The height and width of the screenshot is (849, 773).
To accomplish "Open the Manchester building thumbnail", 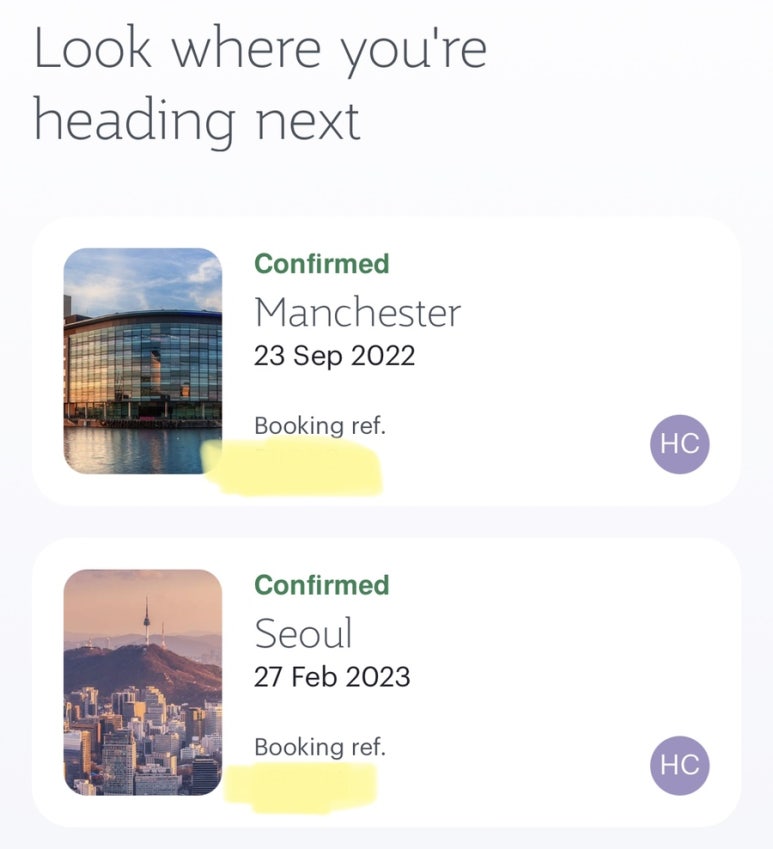I will pos(143,361).
